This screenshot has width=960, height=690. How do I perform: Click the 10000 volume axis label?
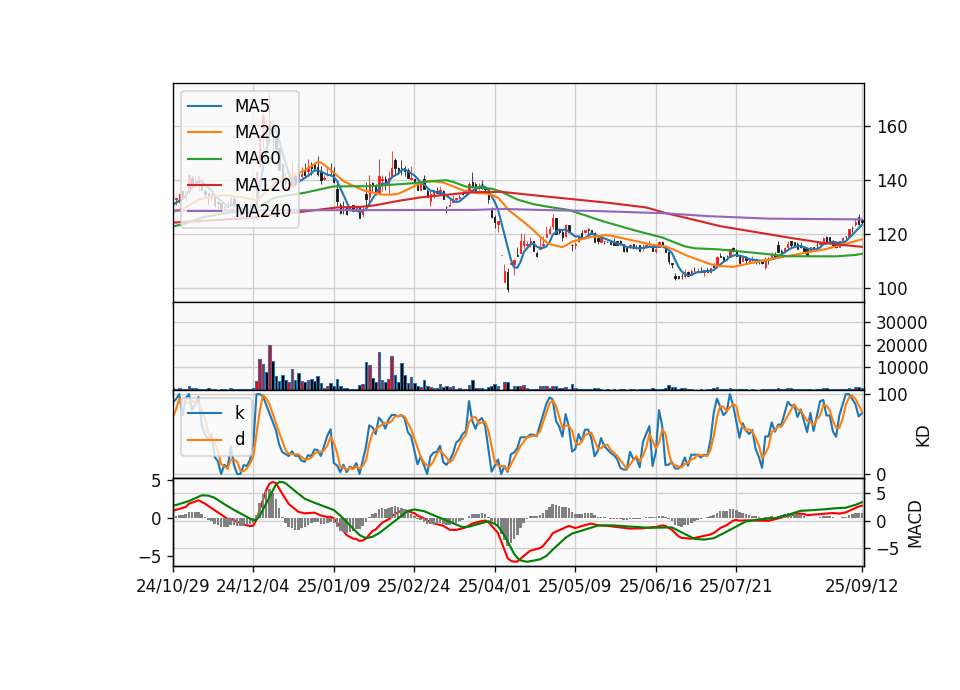(901, 368)
